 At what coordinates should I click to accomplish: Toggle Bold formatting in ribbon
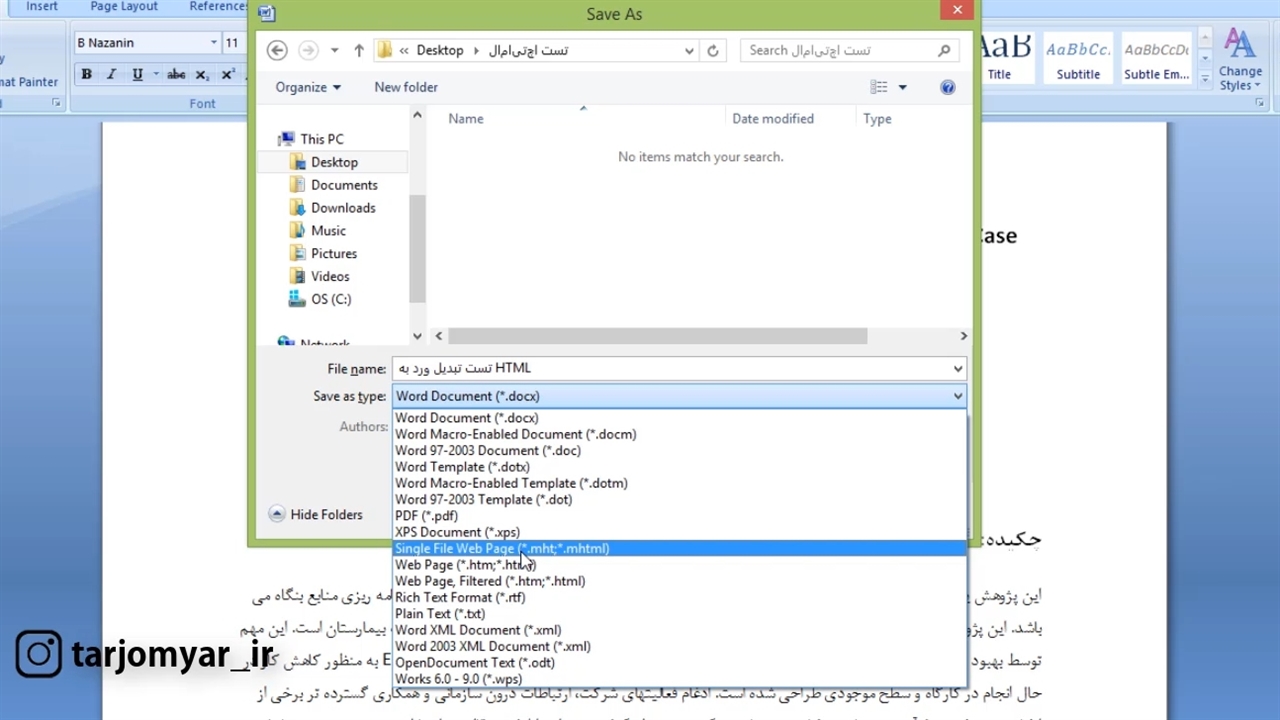click(x=87, y=74)
